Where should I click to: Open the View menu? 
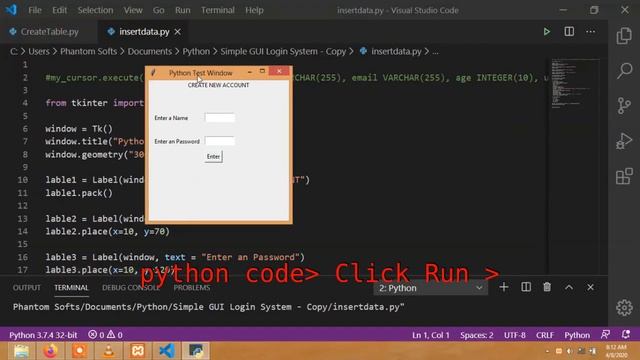coord(133,10)
